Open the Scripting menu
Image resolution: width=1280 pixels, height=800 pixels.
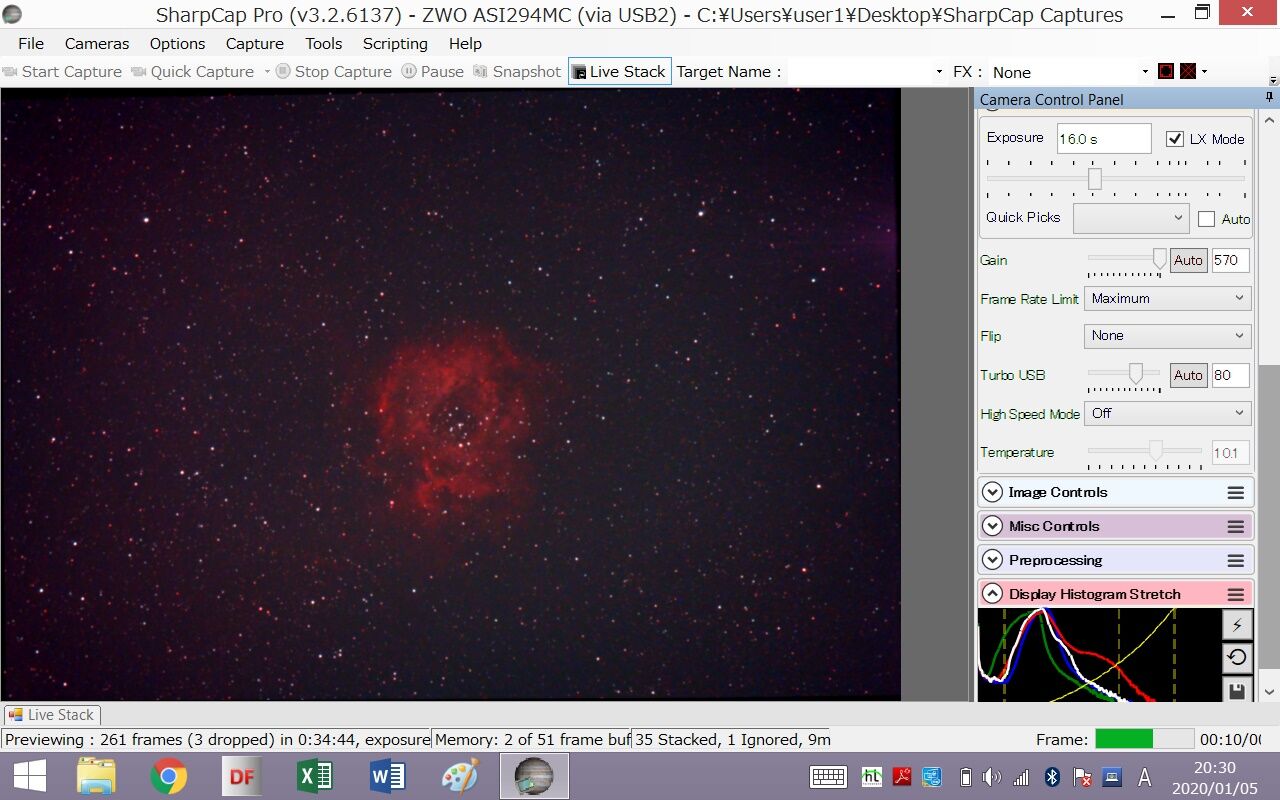(x=395, y=43)
